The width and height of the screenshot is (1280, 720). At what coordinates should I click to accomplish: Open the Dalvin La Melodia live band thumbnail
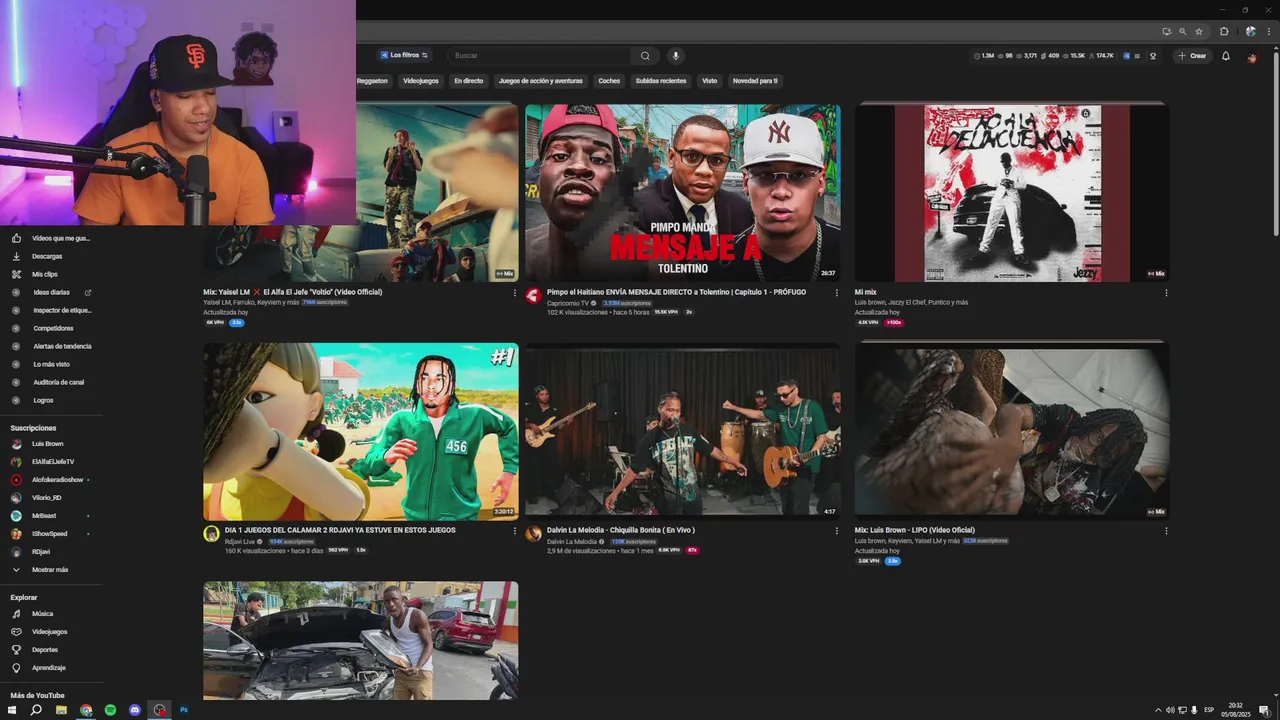[682, 432]
